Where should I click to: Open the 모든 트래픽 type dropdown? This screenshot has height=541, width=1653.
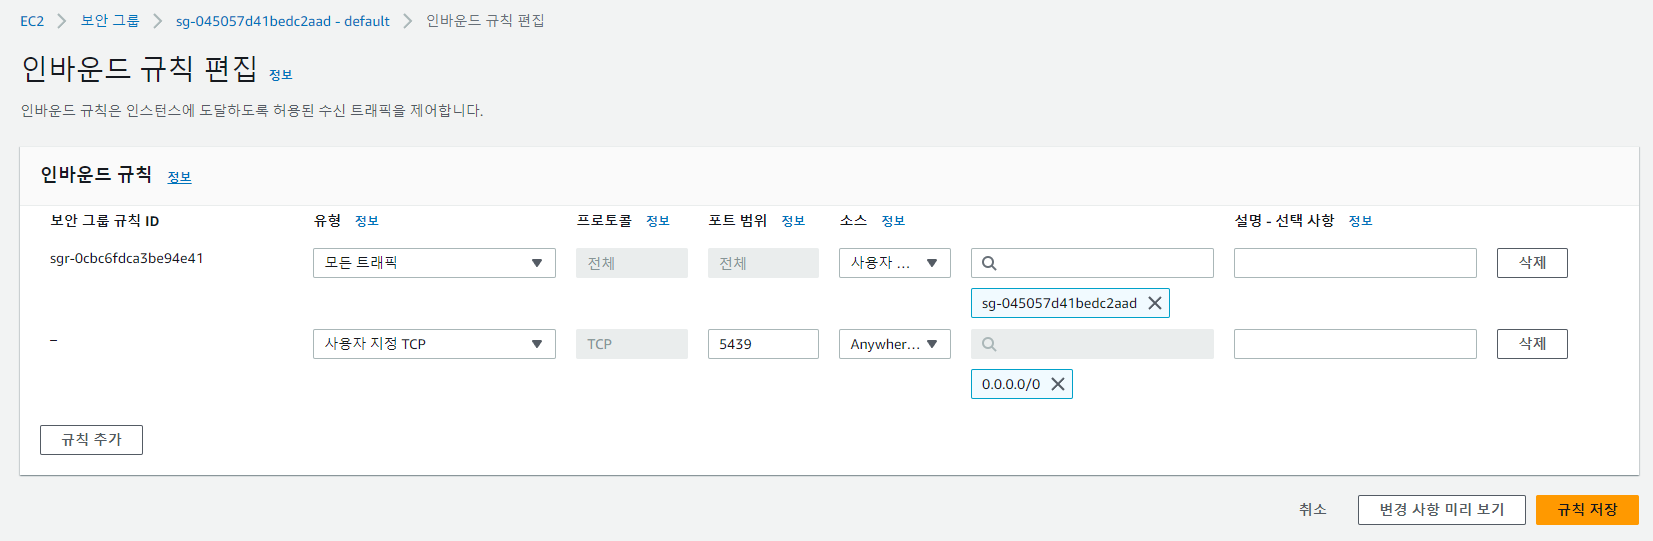click(x=434, y=263)
